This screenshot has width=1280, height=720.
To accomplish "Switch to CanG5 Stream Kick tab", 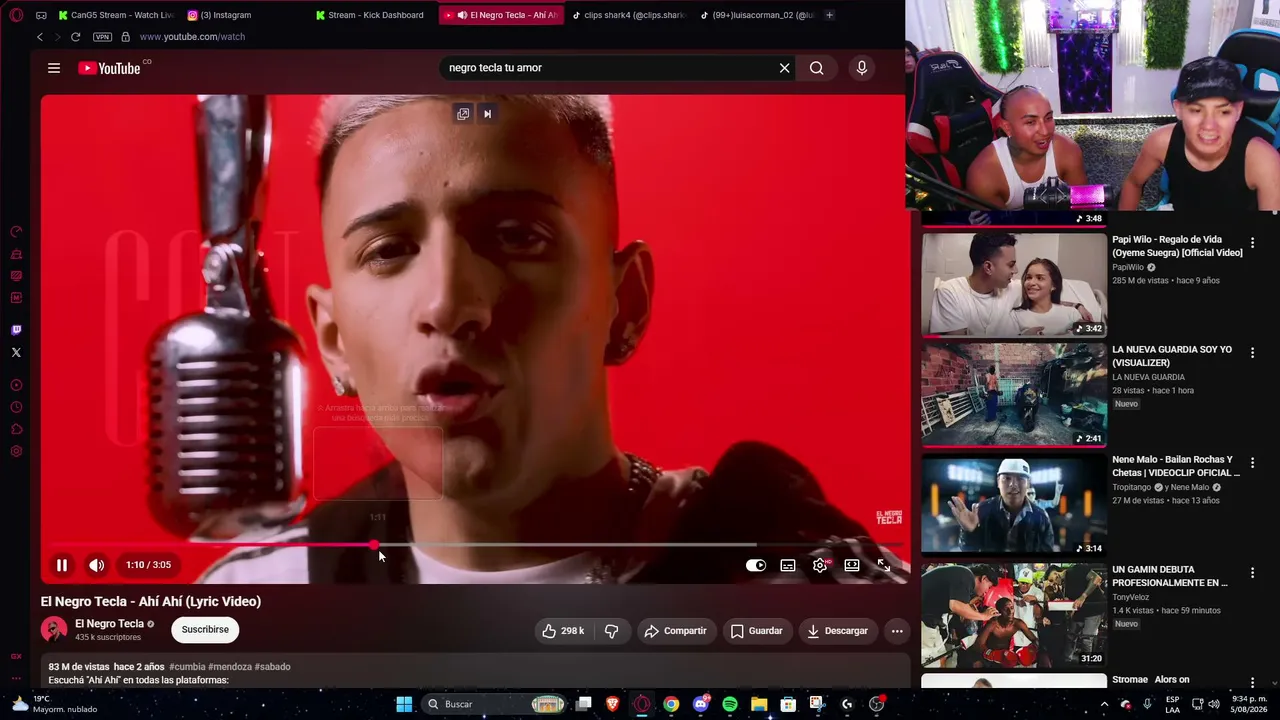I will coord(116,15).
